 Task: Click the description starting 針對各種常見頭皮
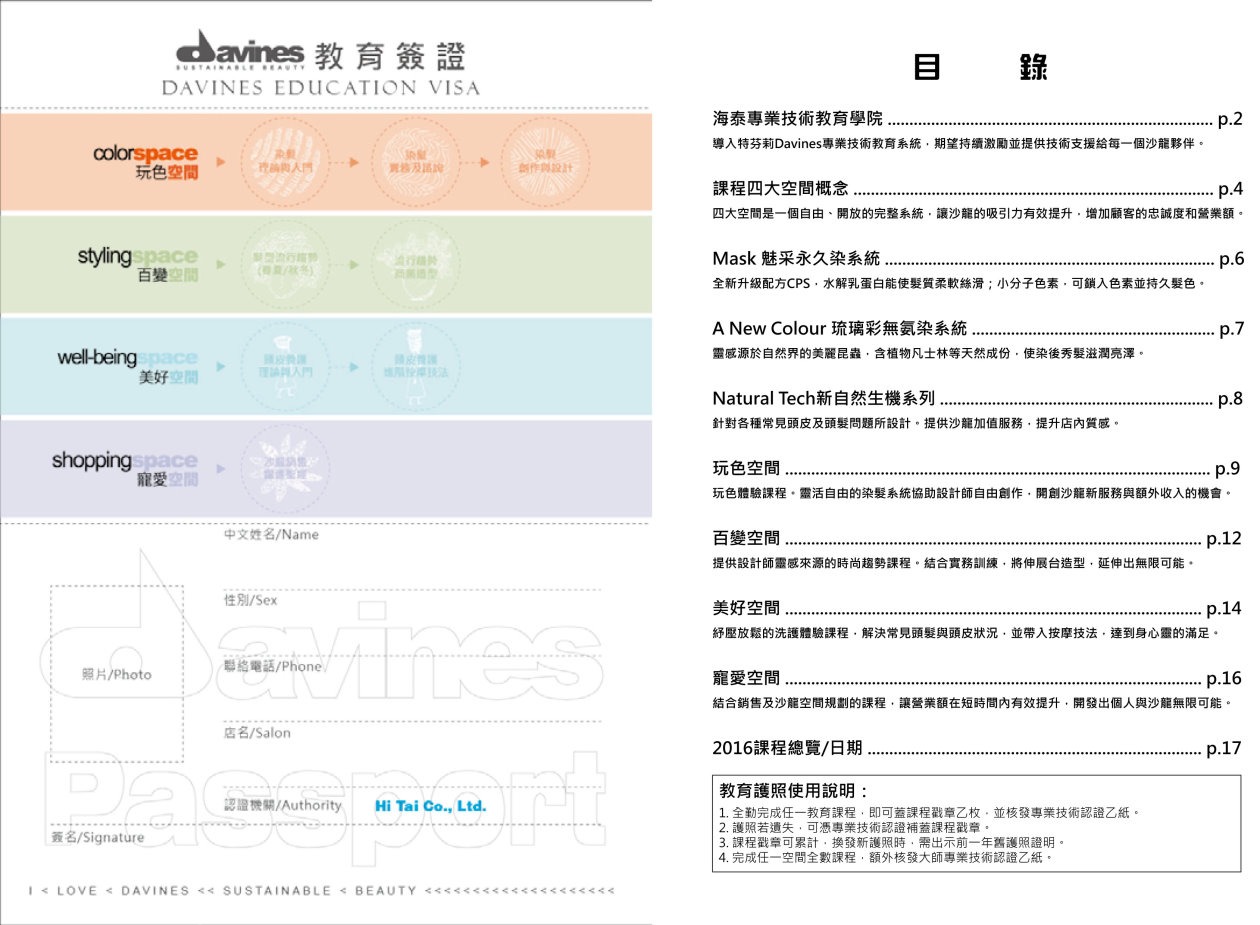916,423
